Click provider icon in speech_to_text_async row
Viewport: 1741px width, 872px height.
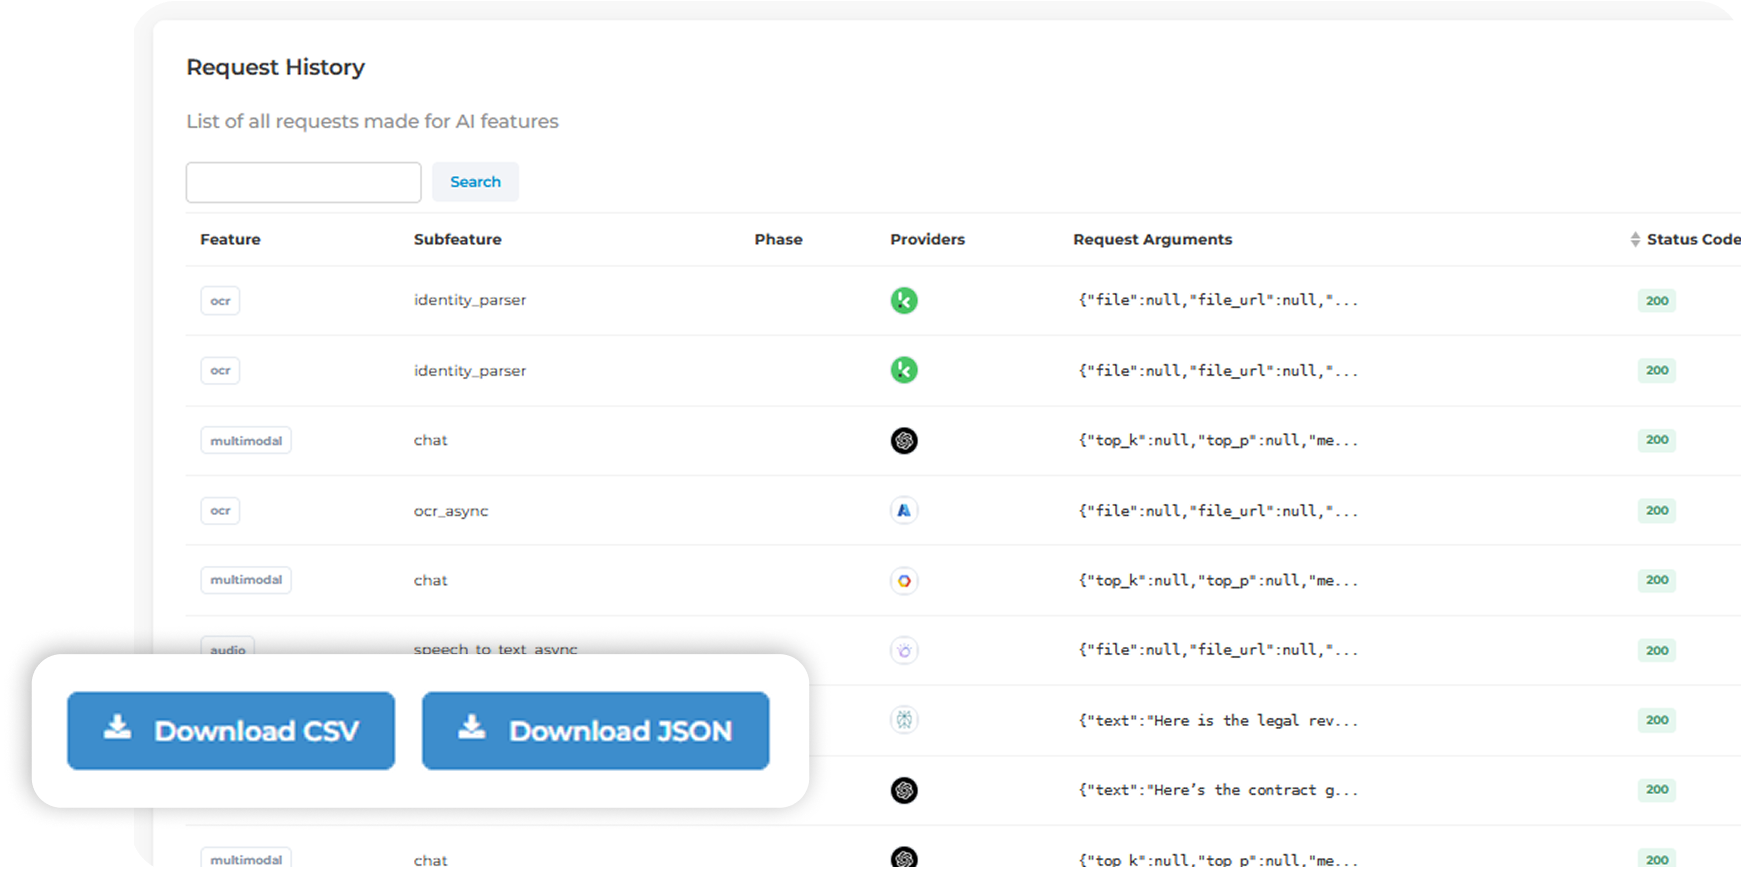[904, 650]
